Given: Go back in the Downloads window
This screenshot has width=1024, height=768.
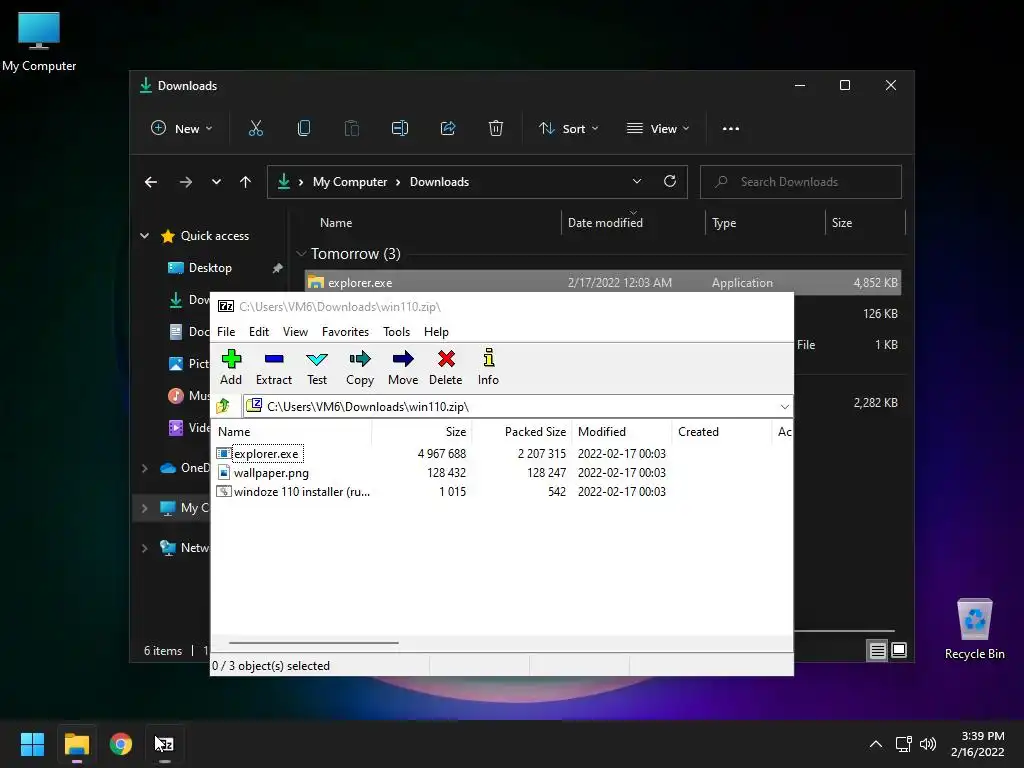Looking at the screenshot, I should pyautogui.click(x=151, y=182).
